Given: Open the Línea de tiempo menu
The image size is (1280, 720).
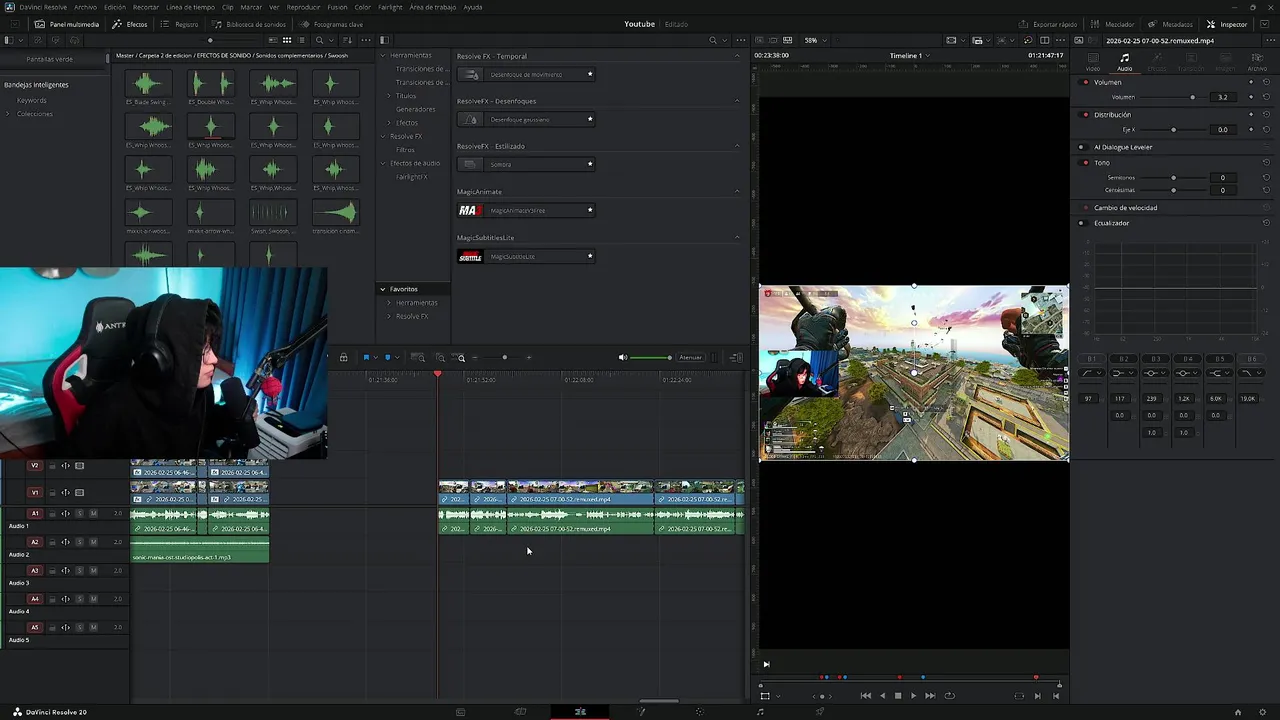Looking at the screenshot, I should 190,7.
